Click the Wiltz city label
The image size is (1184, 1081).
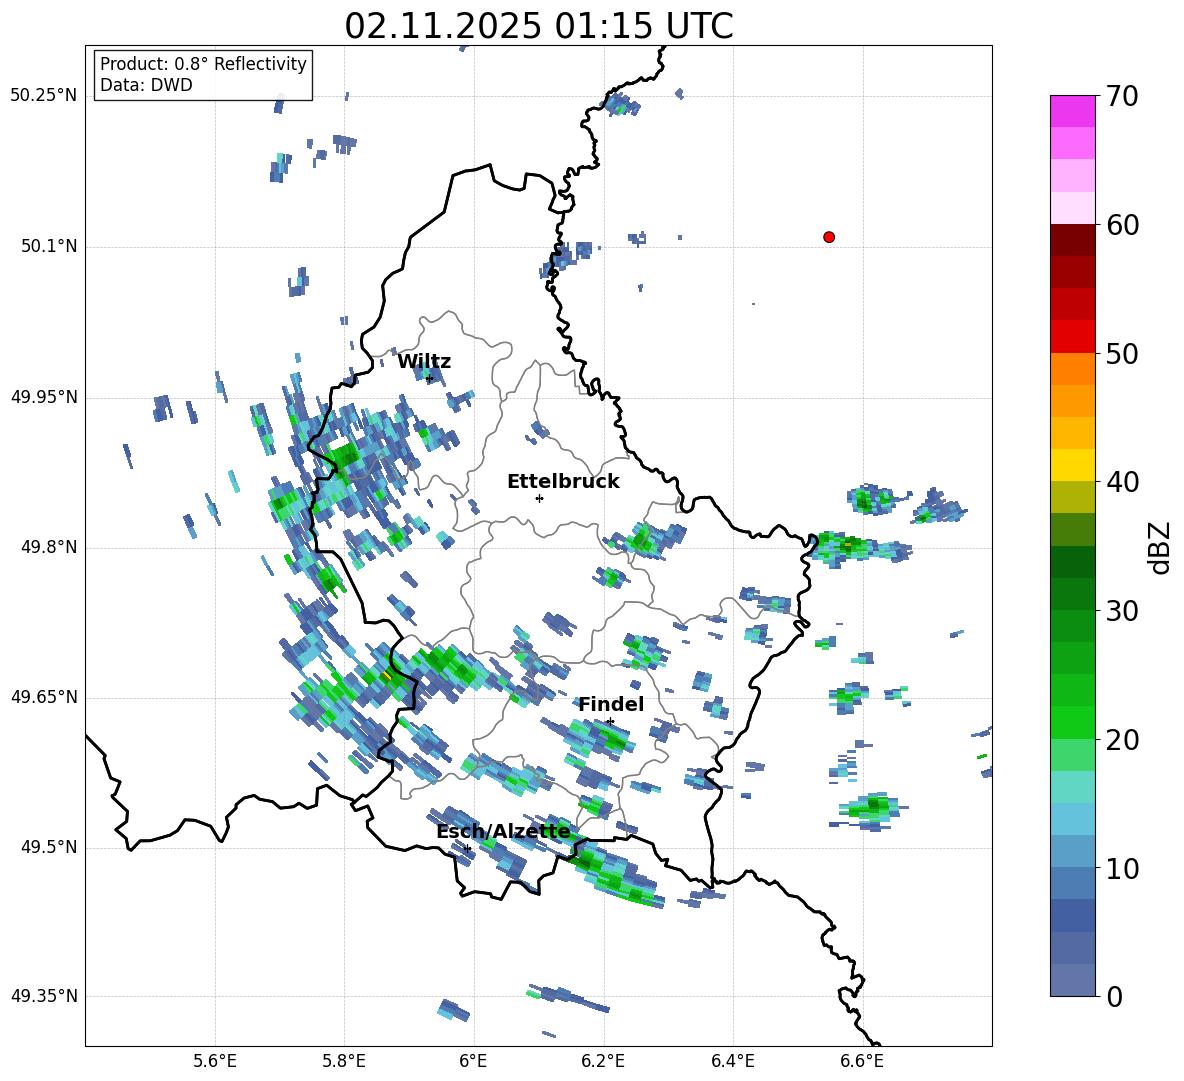coord(424,362)
